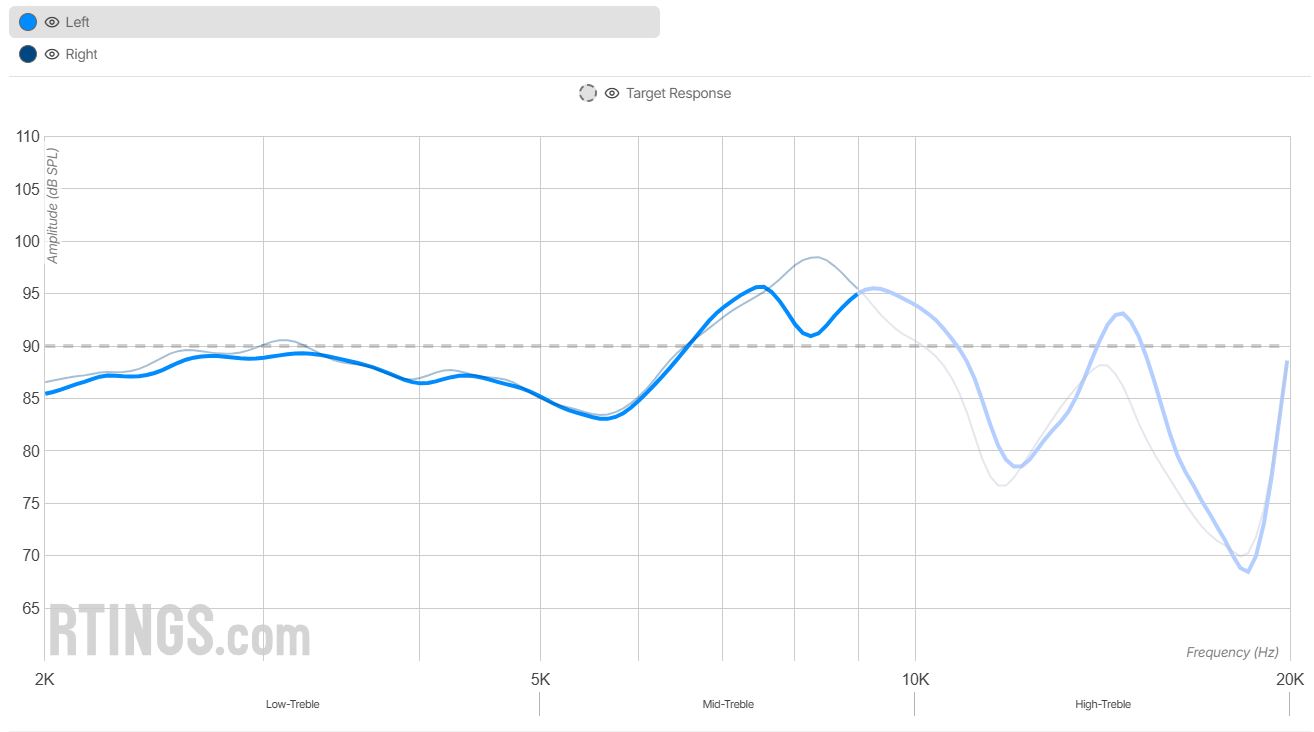
Task: Click the Frequency (Hz) axis title
Action: coord(1232,652)
